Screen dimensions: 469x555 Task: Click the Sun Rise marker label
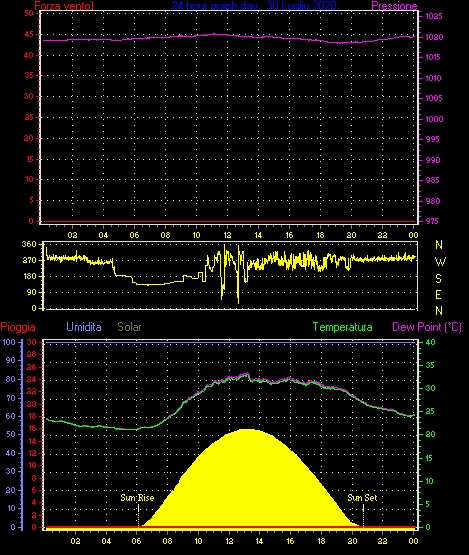pos(137,498)
